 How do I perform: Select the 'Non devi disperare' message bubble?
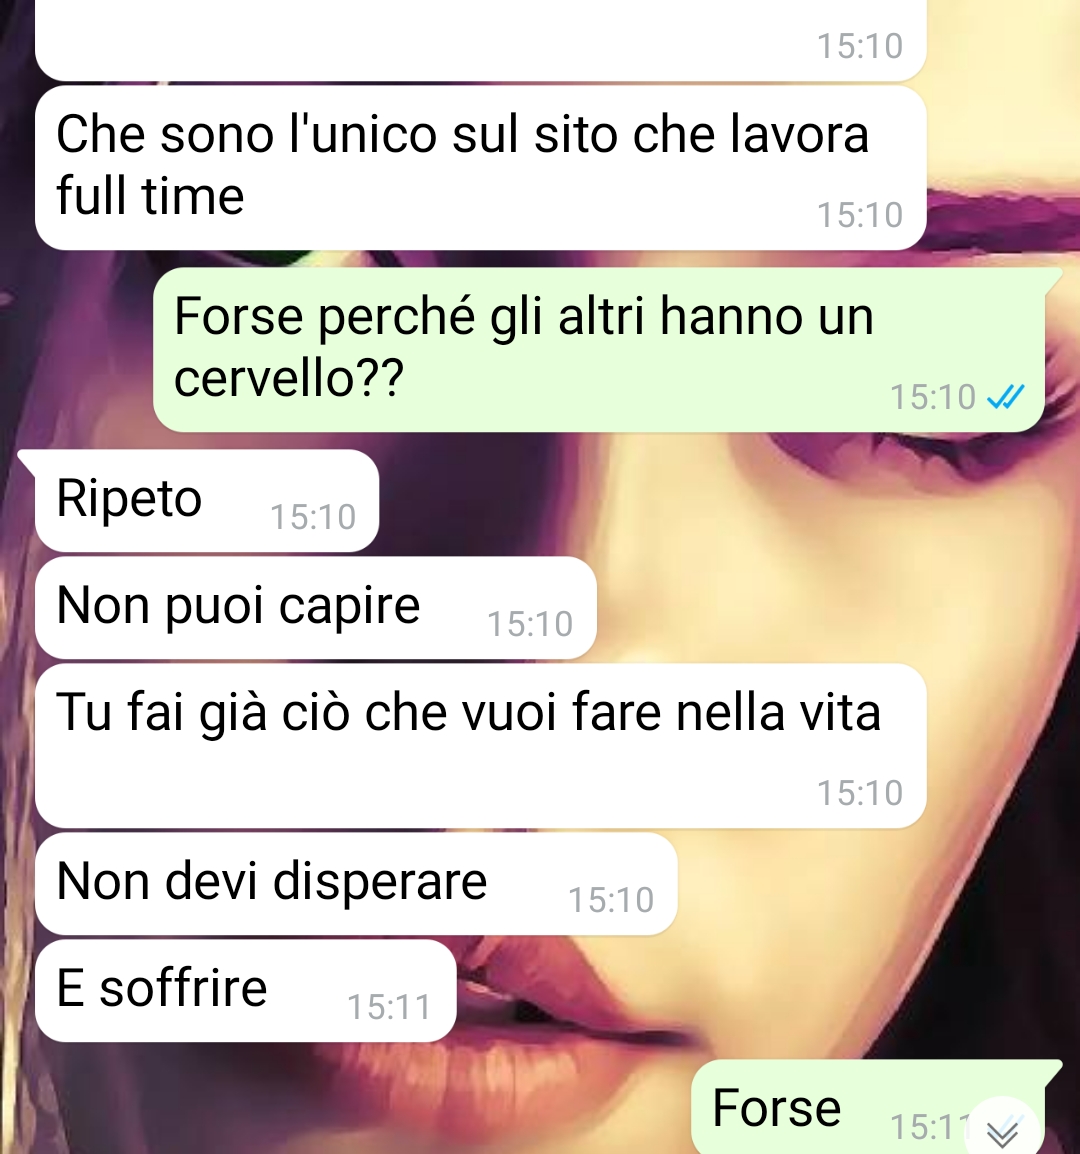pyautogui.click(x=356, y=884)
